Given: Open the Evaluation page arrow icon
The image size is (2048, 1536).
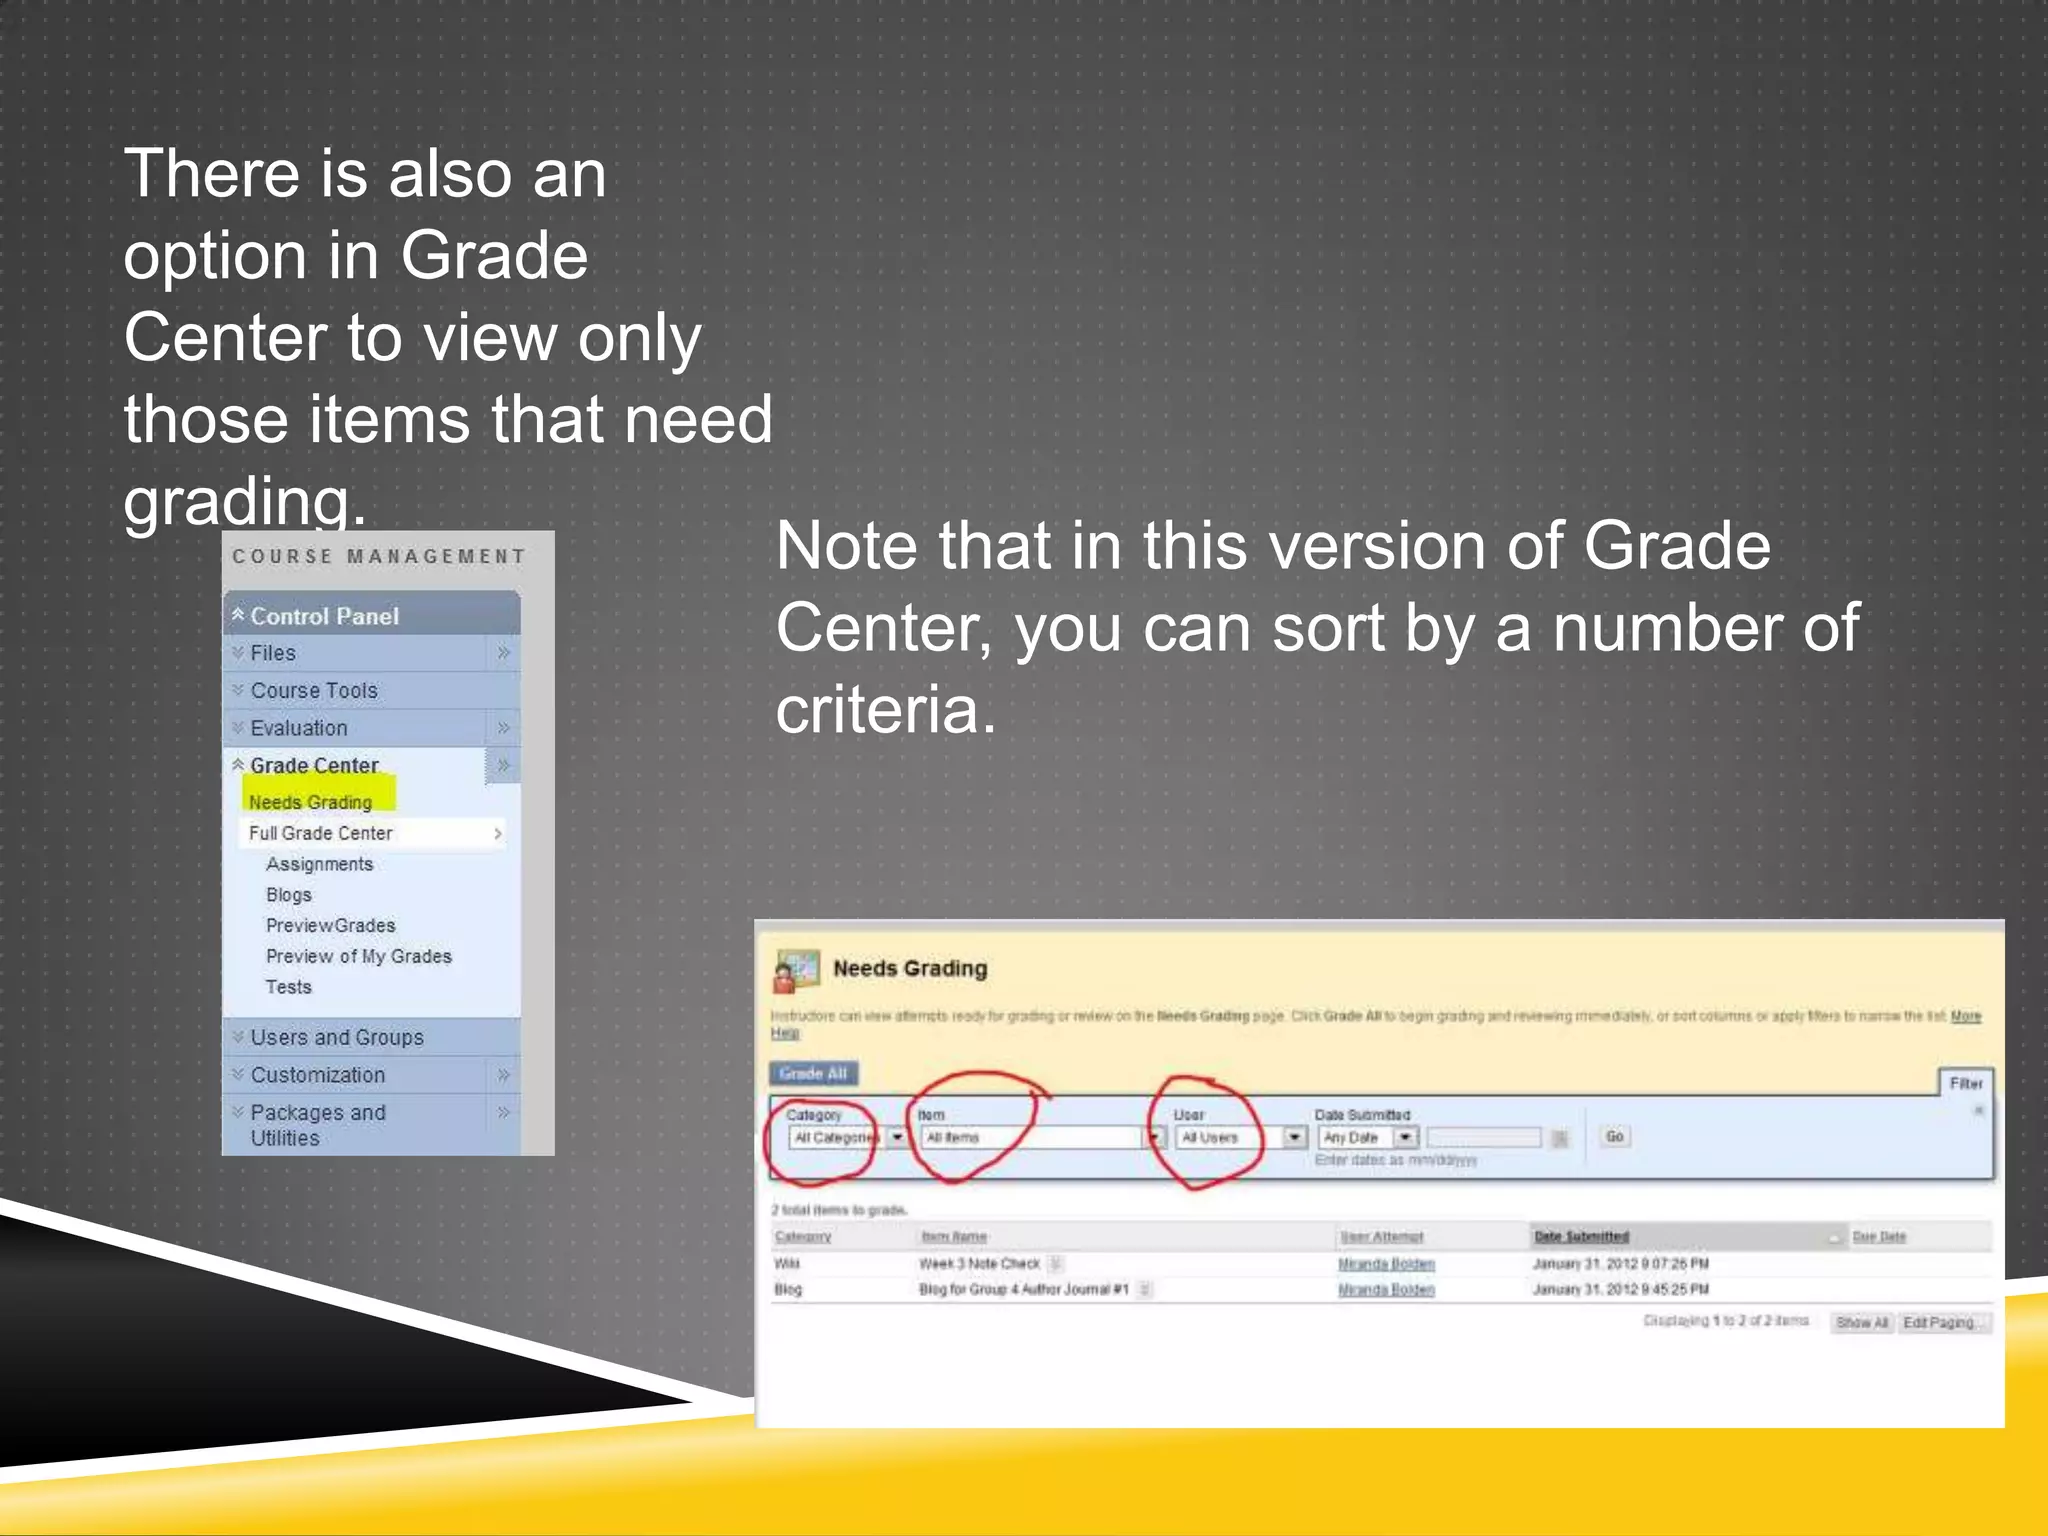Looking at the screenshot, I should (503, 728).
